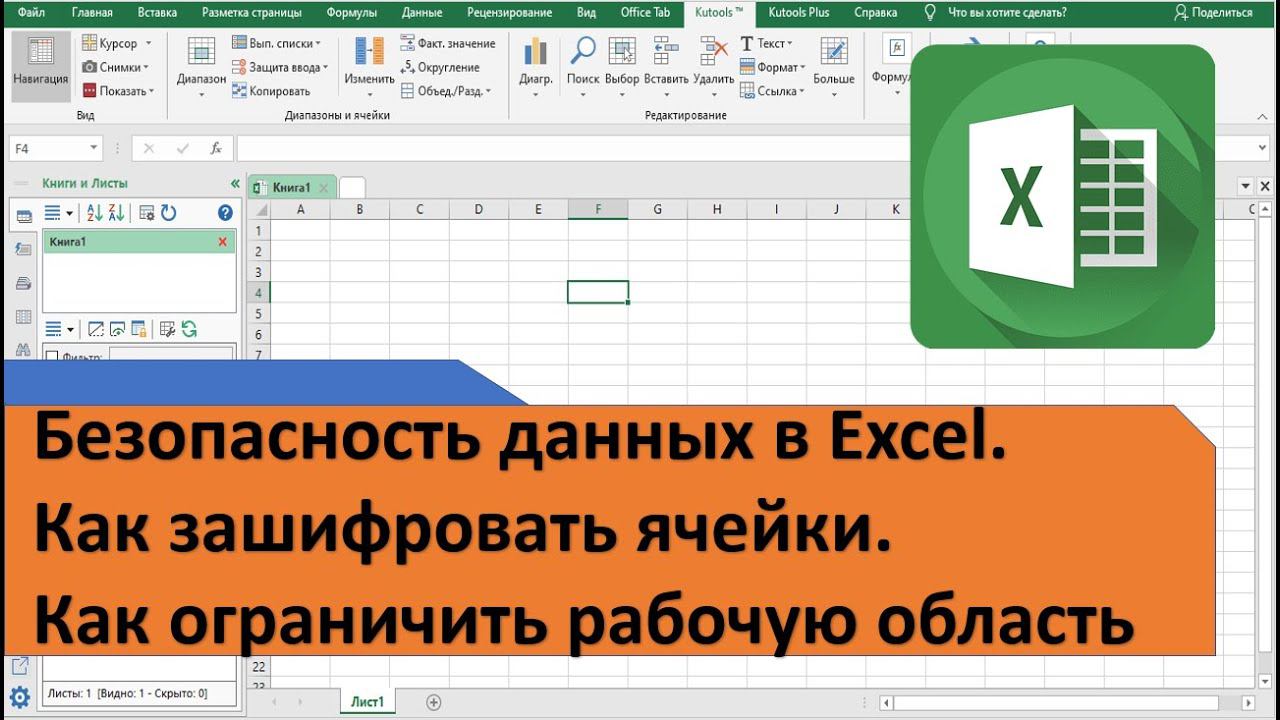Open the Выбор select tools
Viewport: 1280px width, 720px height.
coord(622,66)
